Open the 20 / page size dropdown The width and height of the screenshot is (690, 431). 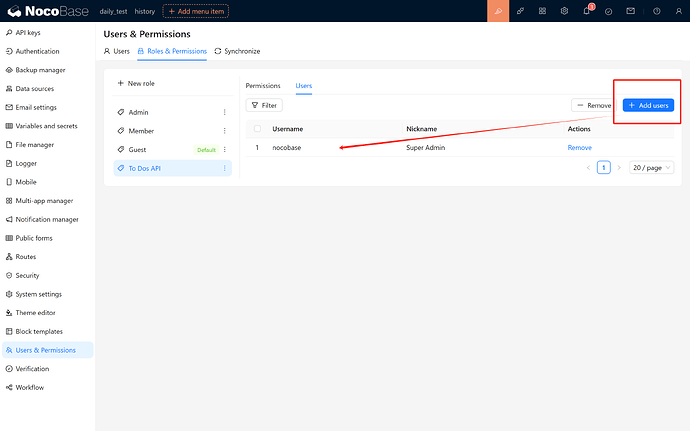(651, 168)
